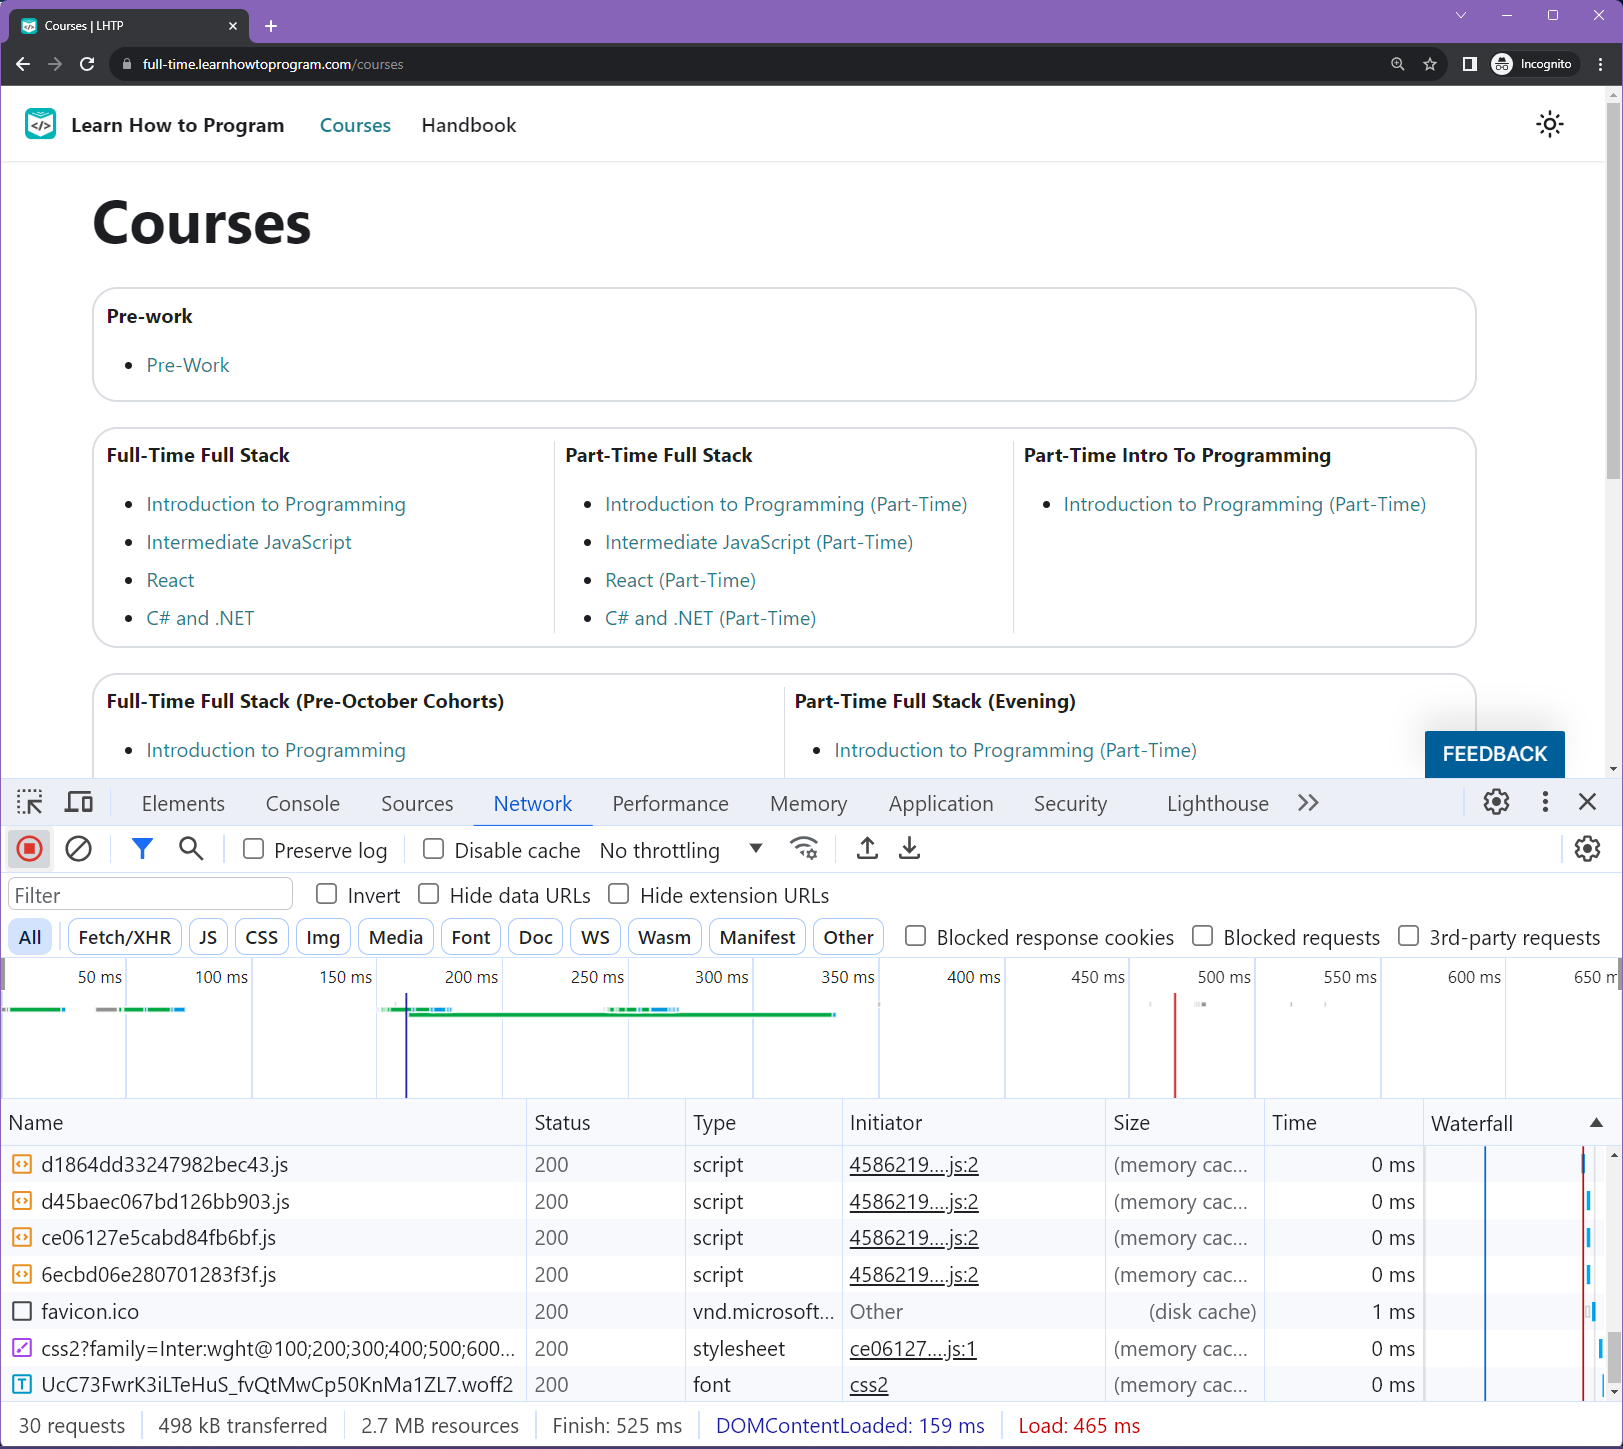Open network conditions wifi icon

click(x=804, y=849)
